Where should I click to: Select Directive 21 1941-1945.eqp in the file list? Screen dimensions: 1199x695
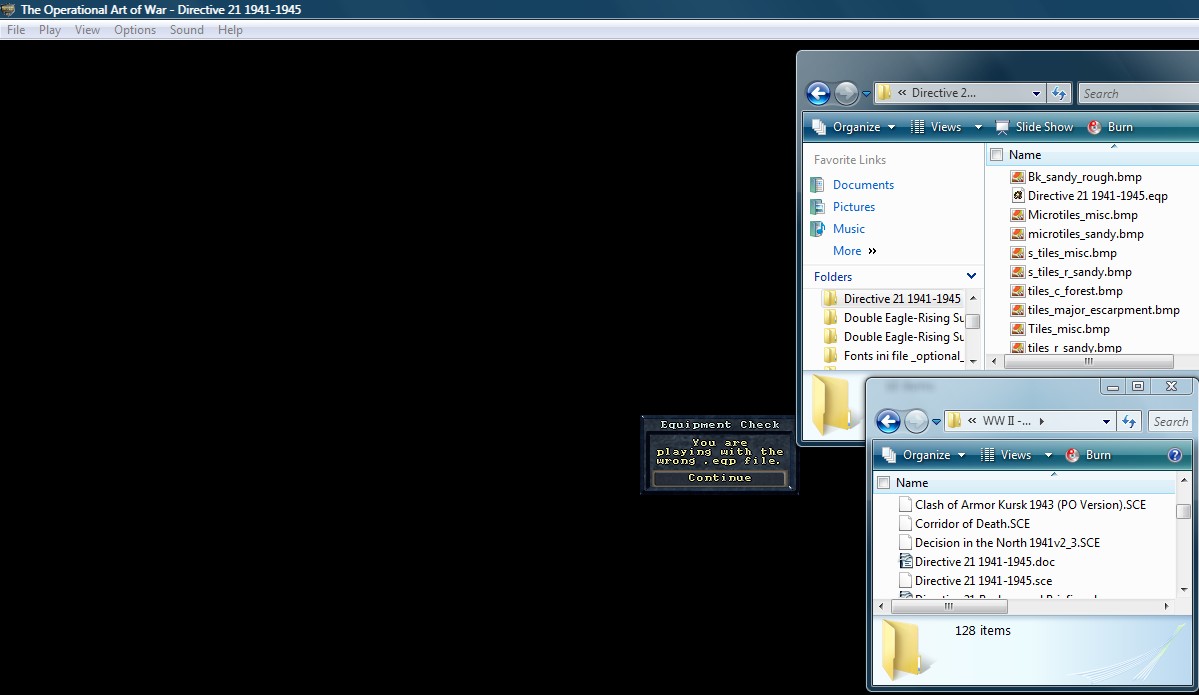click(1094, 195)
